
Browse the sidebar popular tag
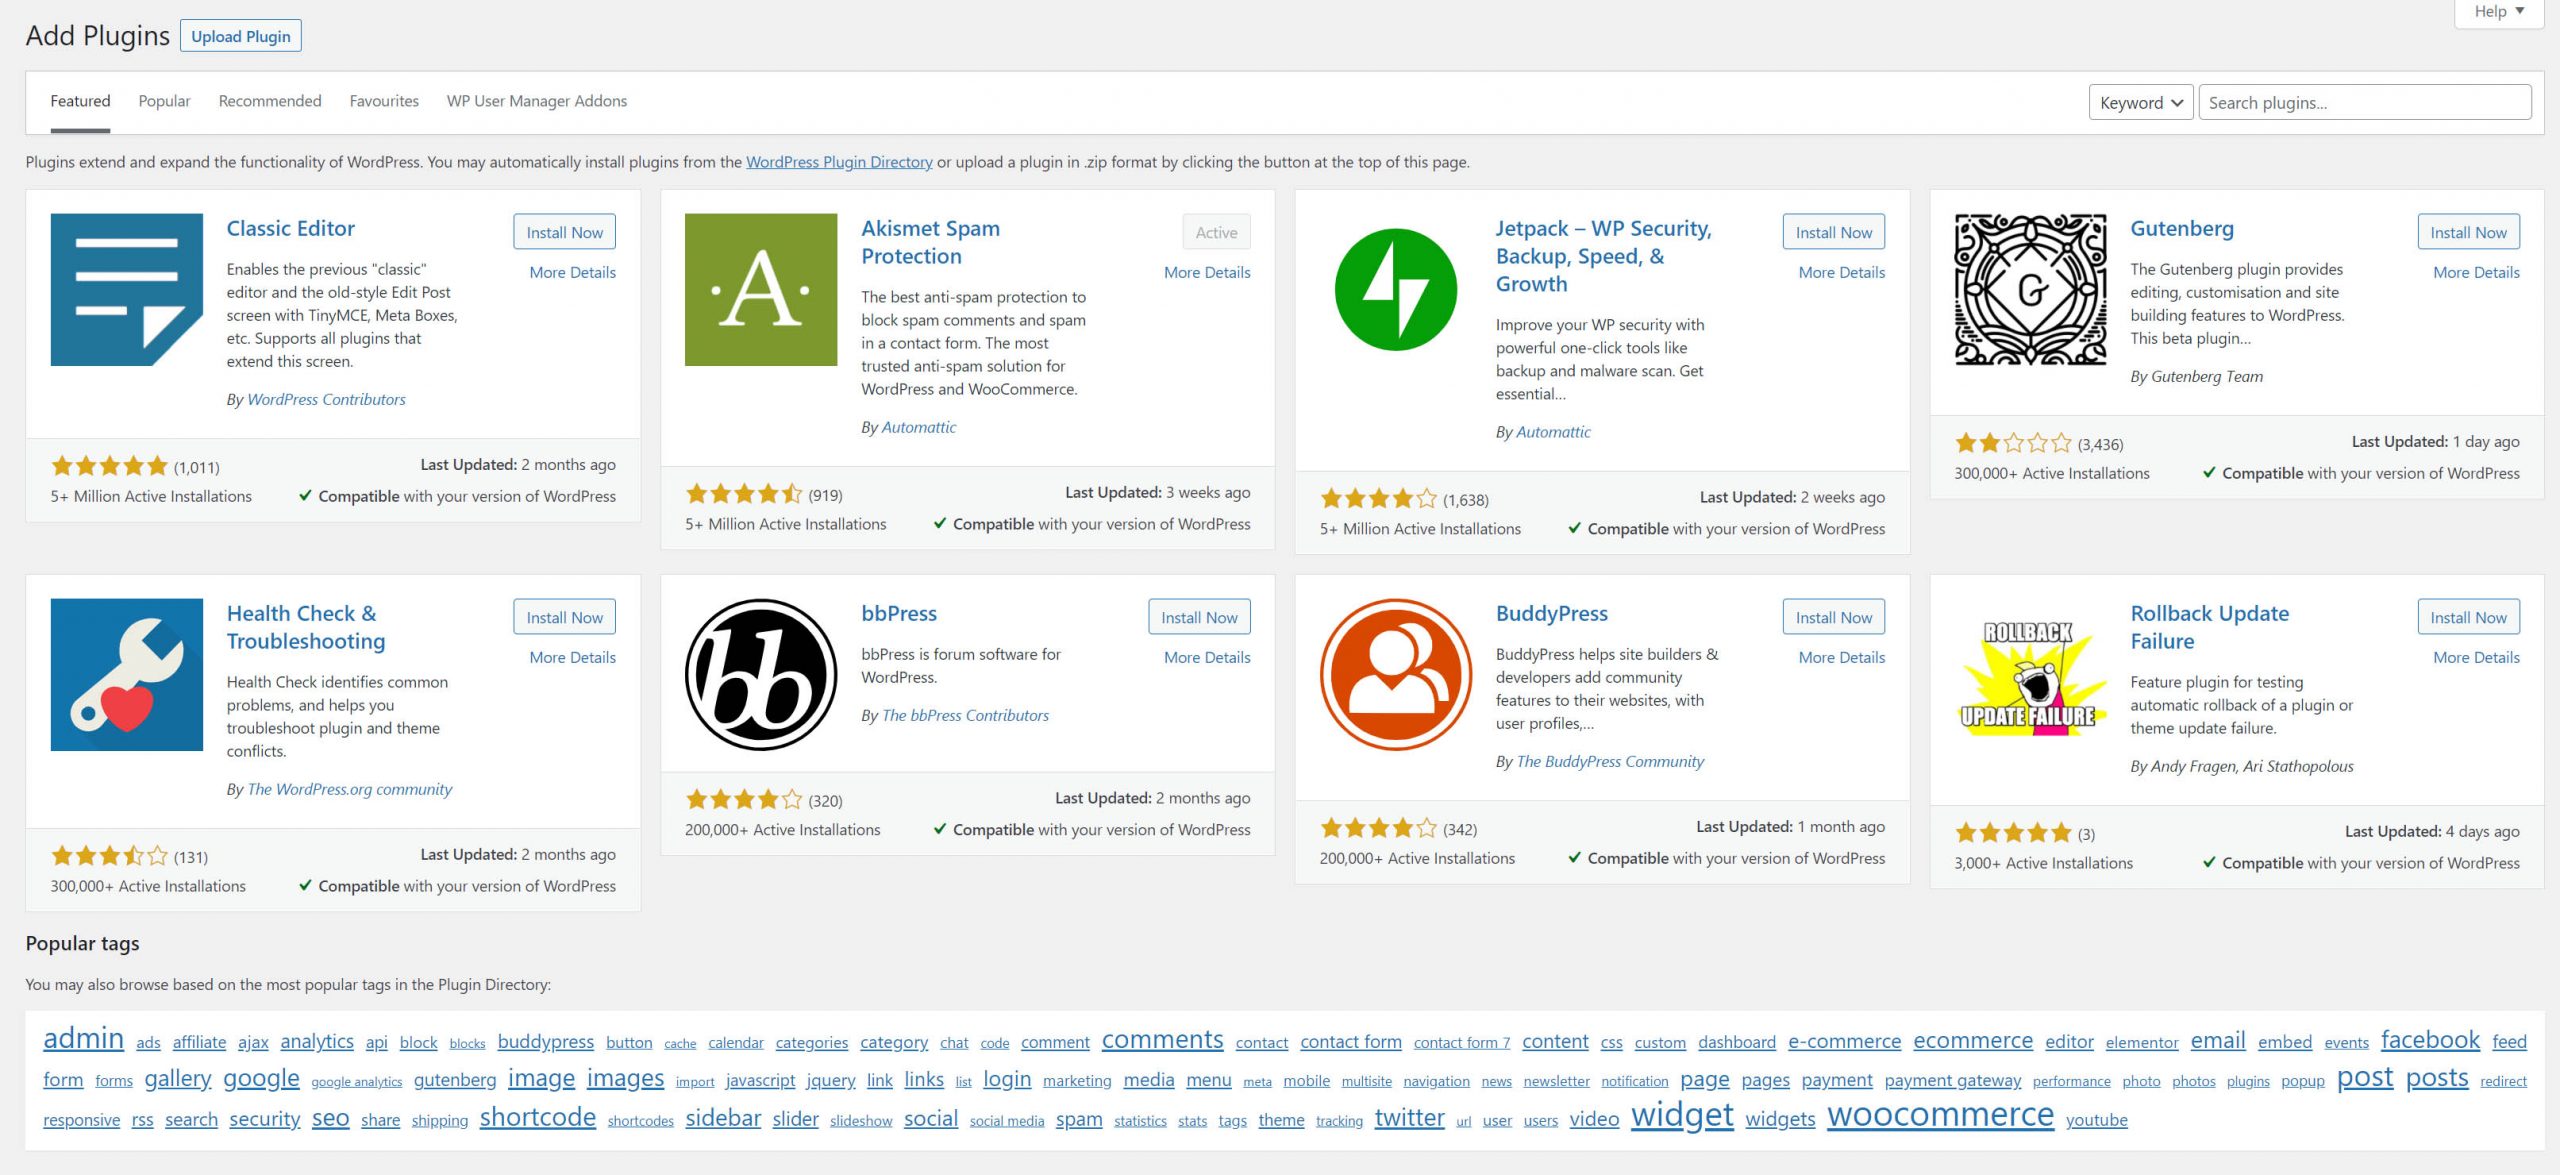tap(722, 1117)
